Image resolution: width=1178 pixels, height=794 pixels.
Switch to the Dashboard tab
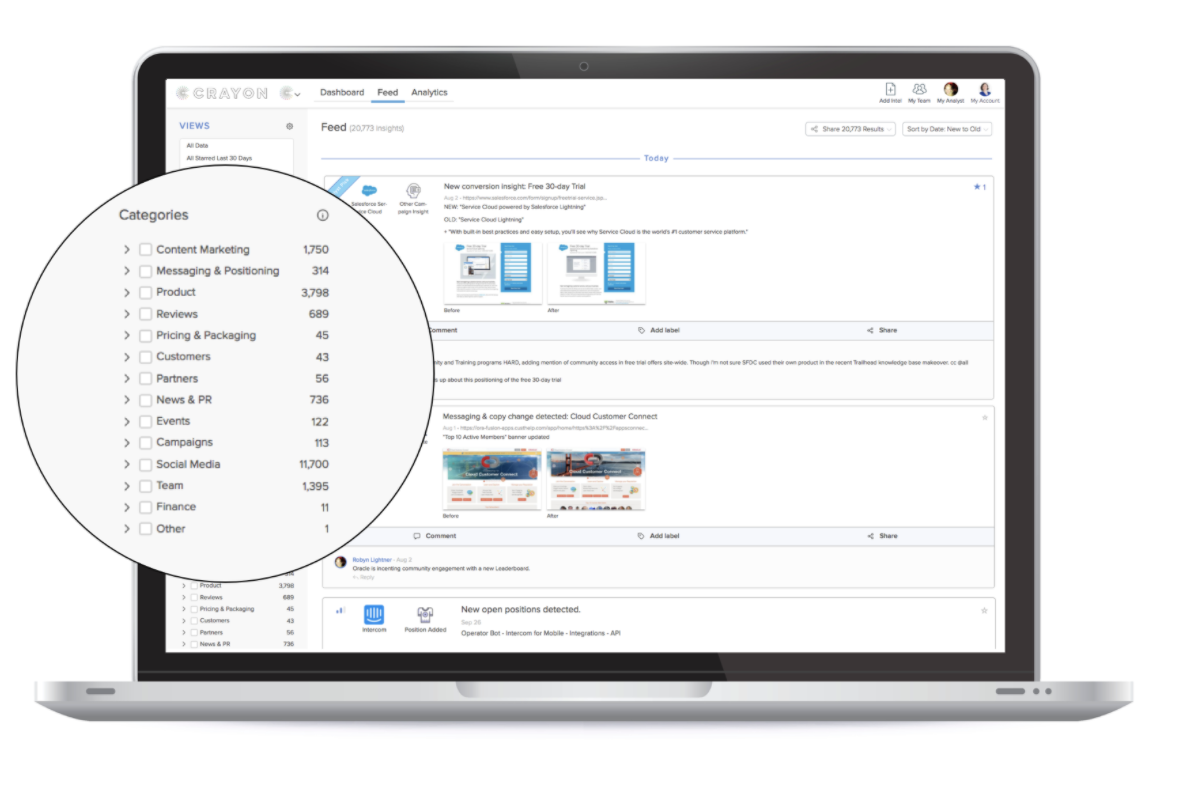click(x=342, y=92)
